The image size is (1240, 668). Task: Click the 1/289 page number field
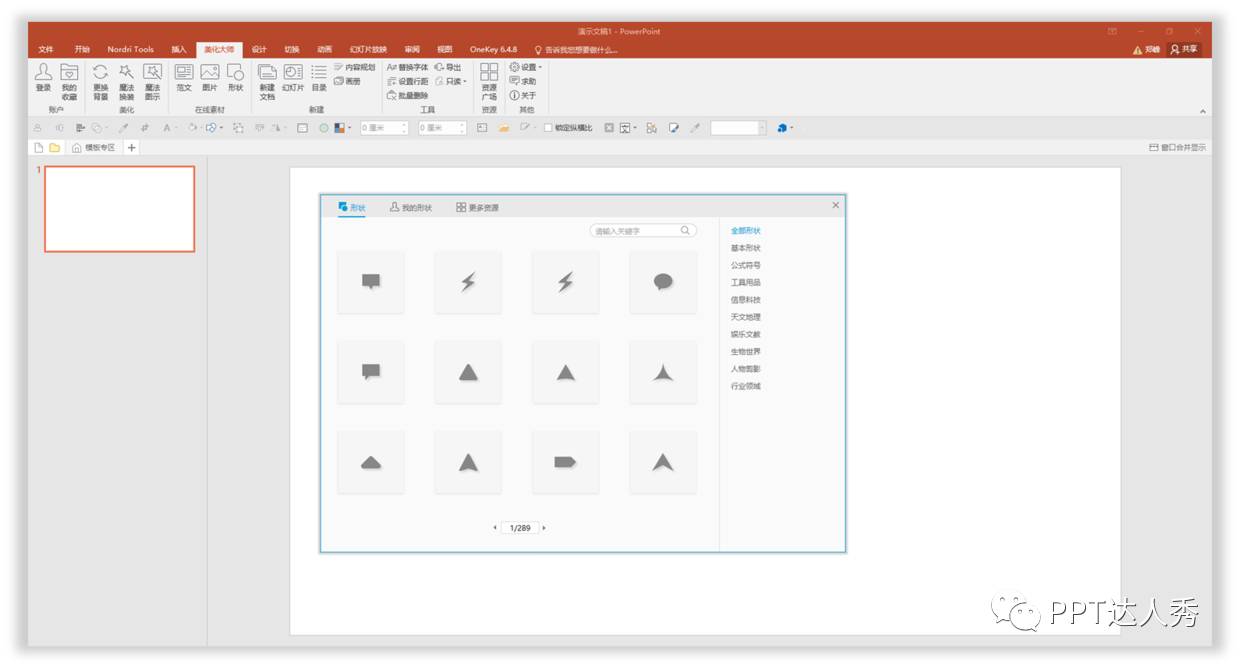pos(520,528)
